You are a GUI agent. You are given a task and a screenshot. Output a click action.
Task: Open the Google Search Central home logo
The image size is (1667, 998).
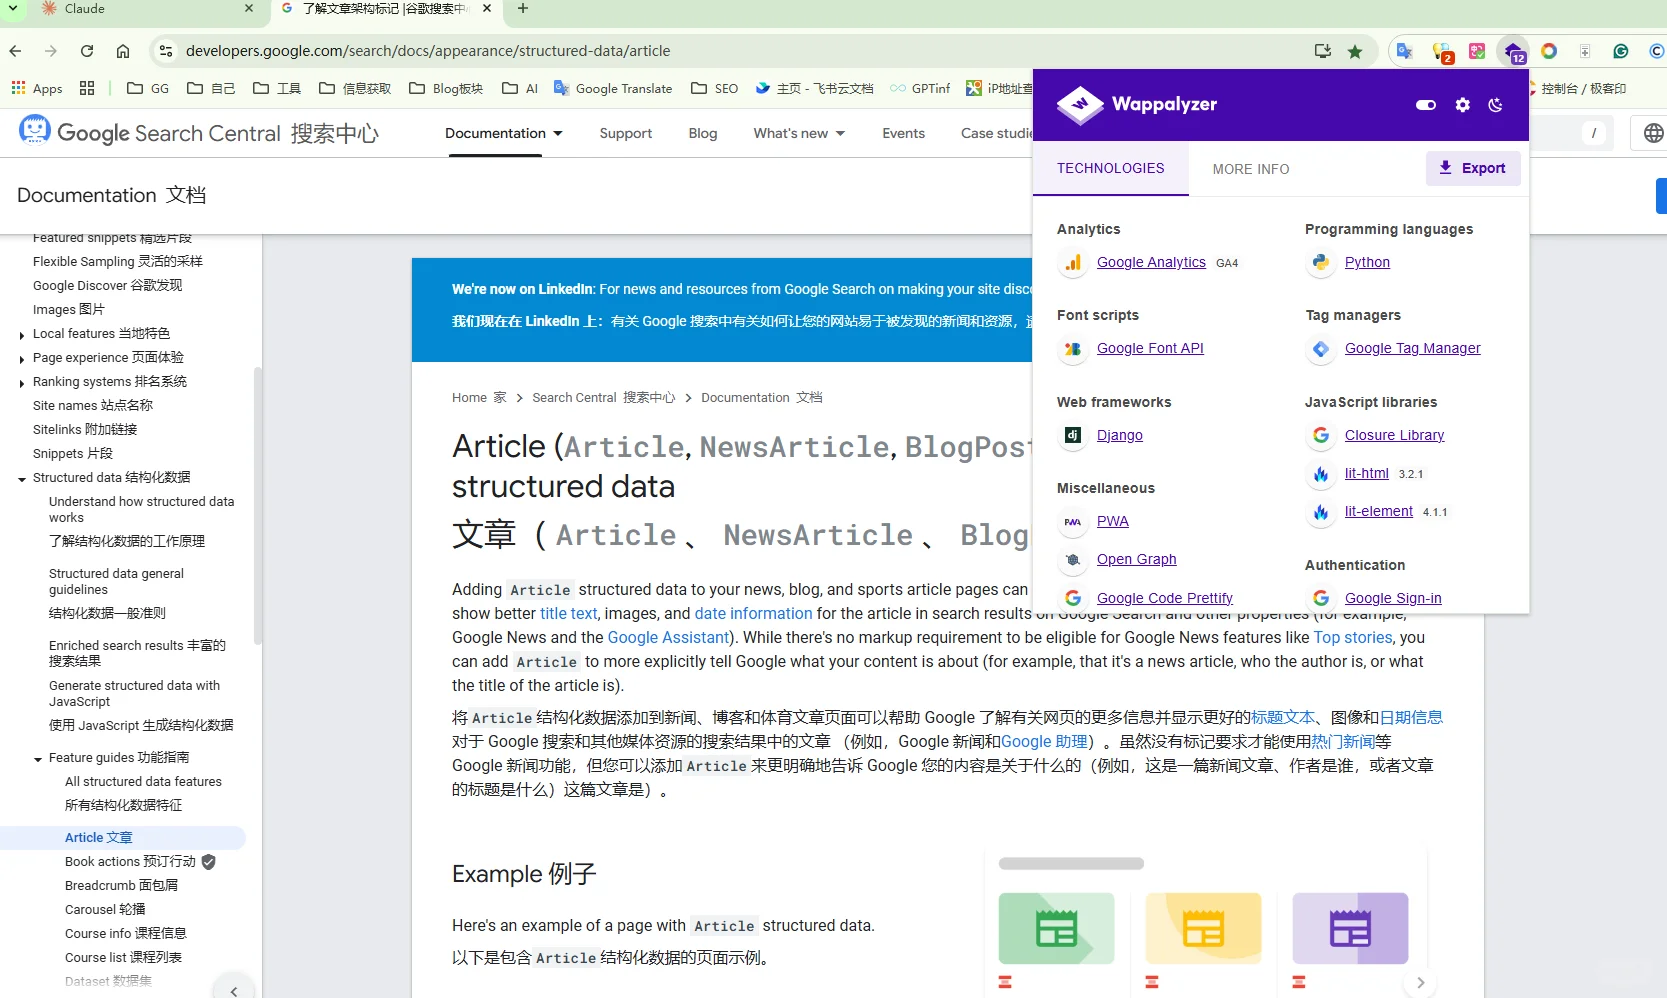pyautogui.click(x=198, y=133)
